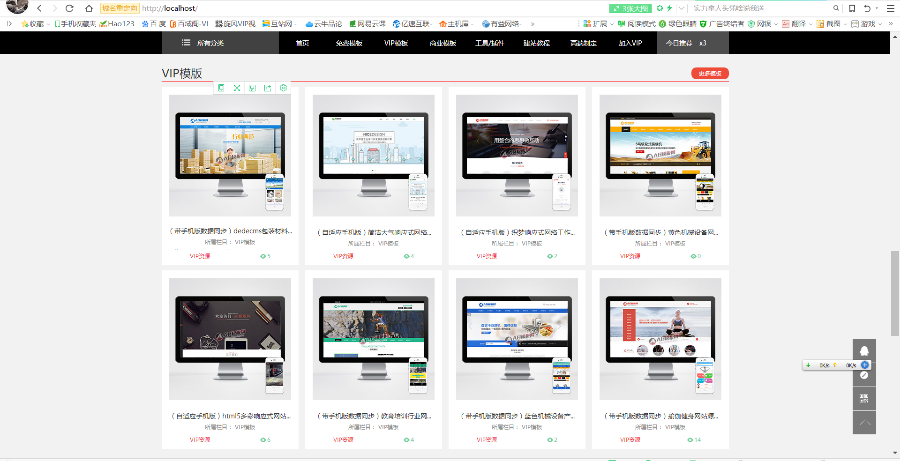Click the settings gear in the floating image toolbar

click(284, 88)
